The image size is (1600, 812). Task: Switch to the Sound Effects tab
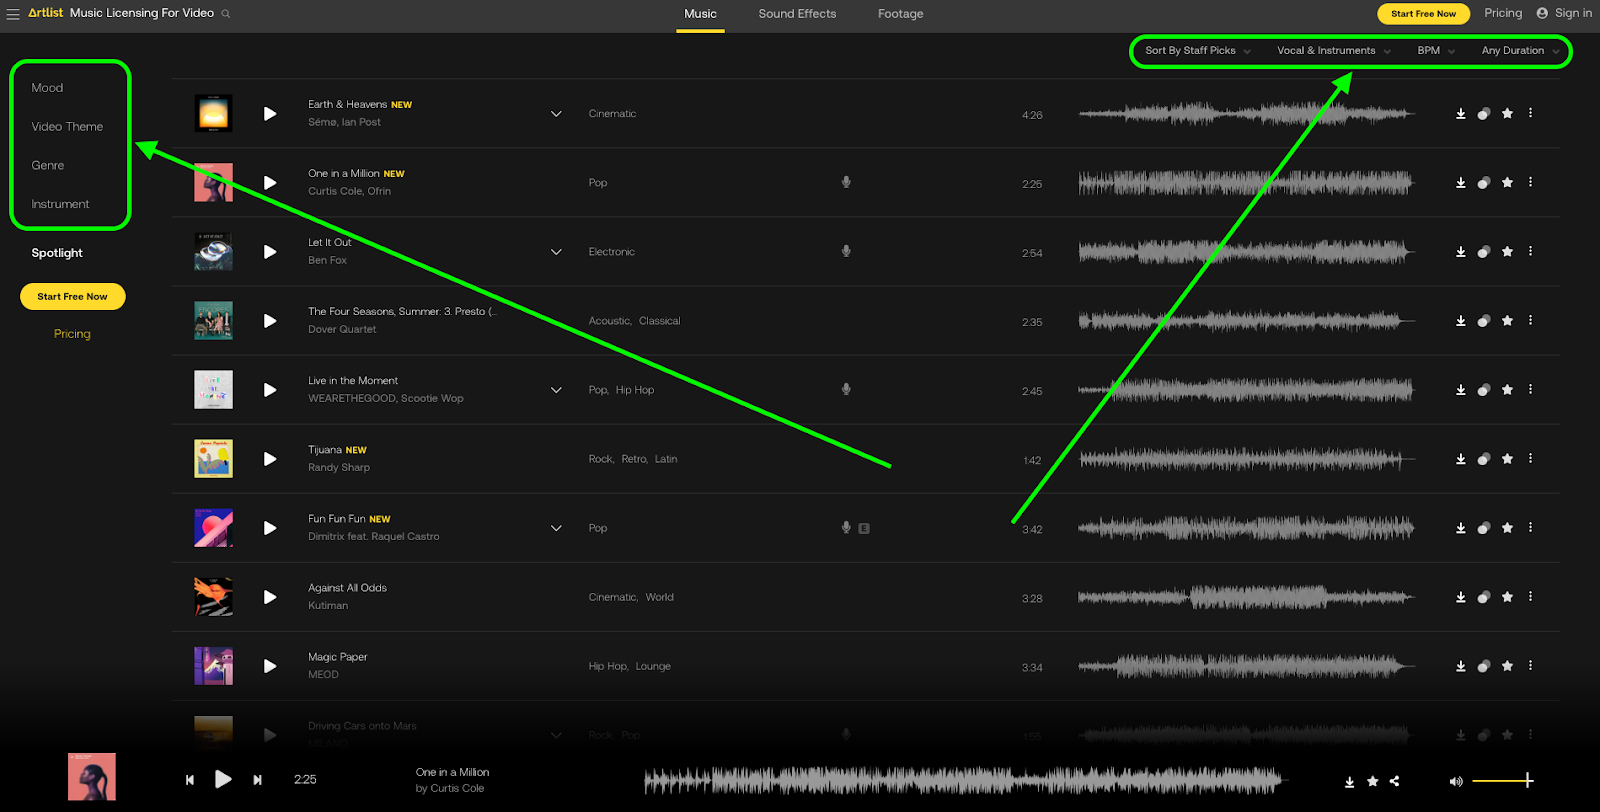(797, 14)
